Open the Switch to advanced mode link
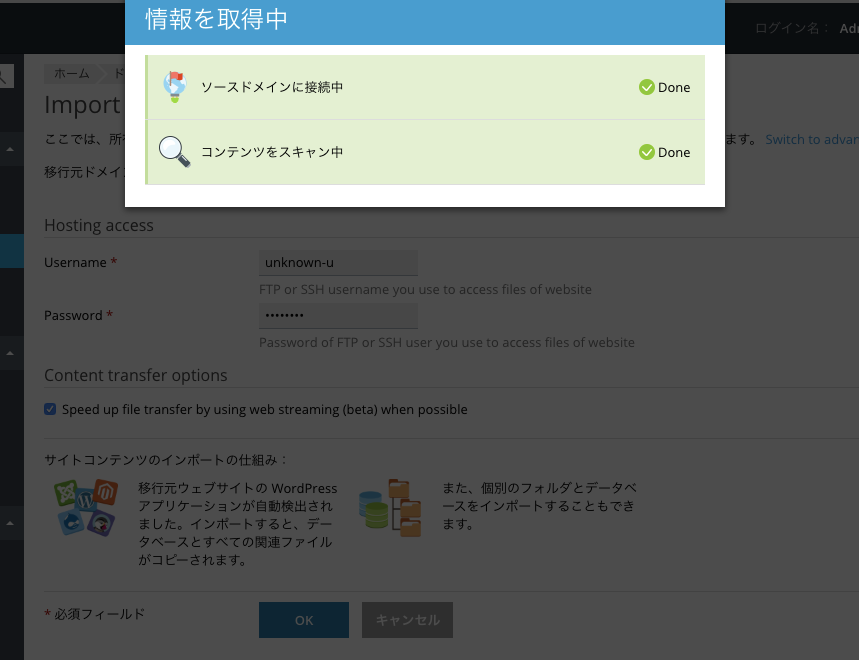 (x=812, y=140)
